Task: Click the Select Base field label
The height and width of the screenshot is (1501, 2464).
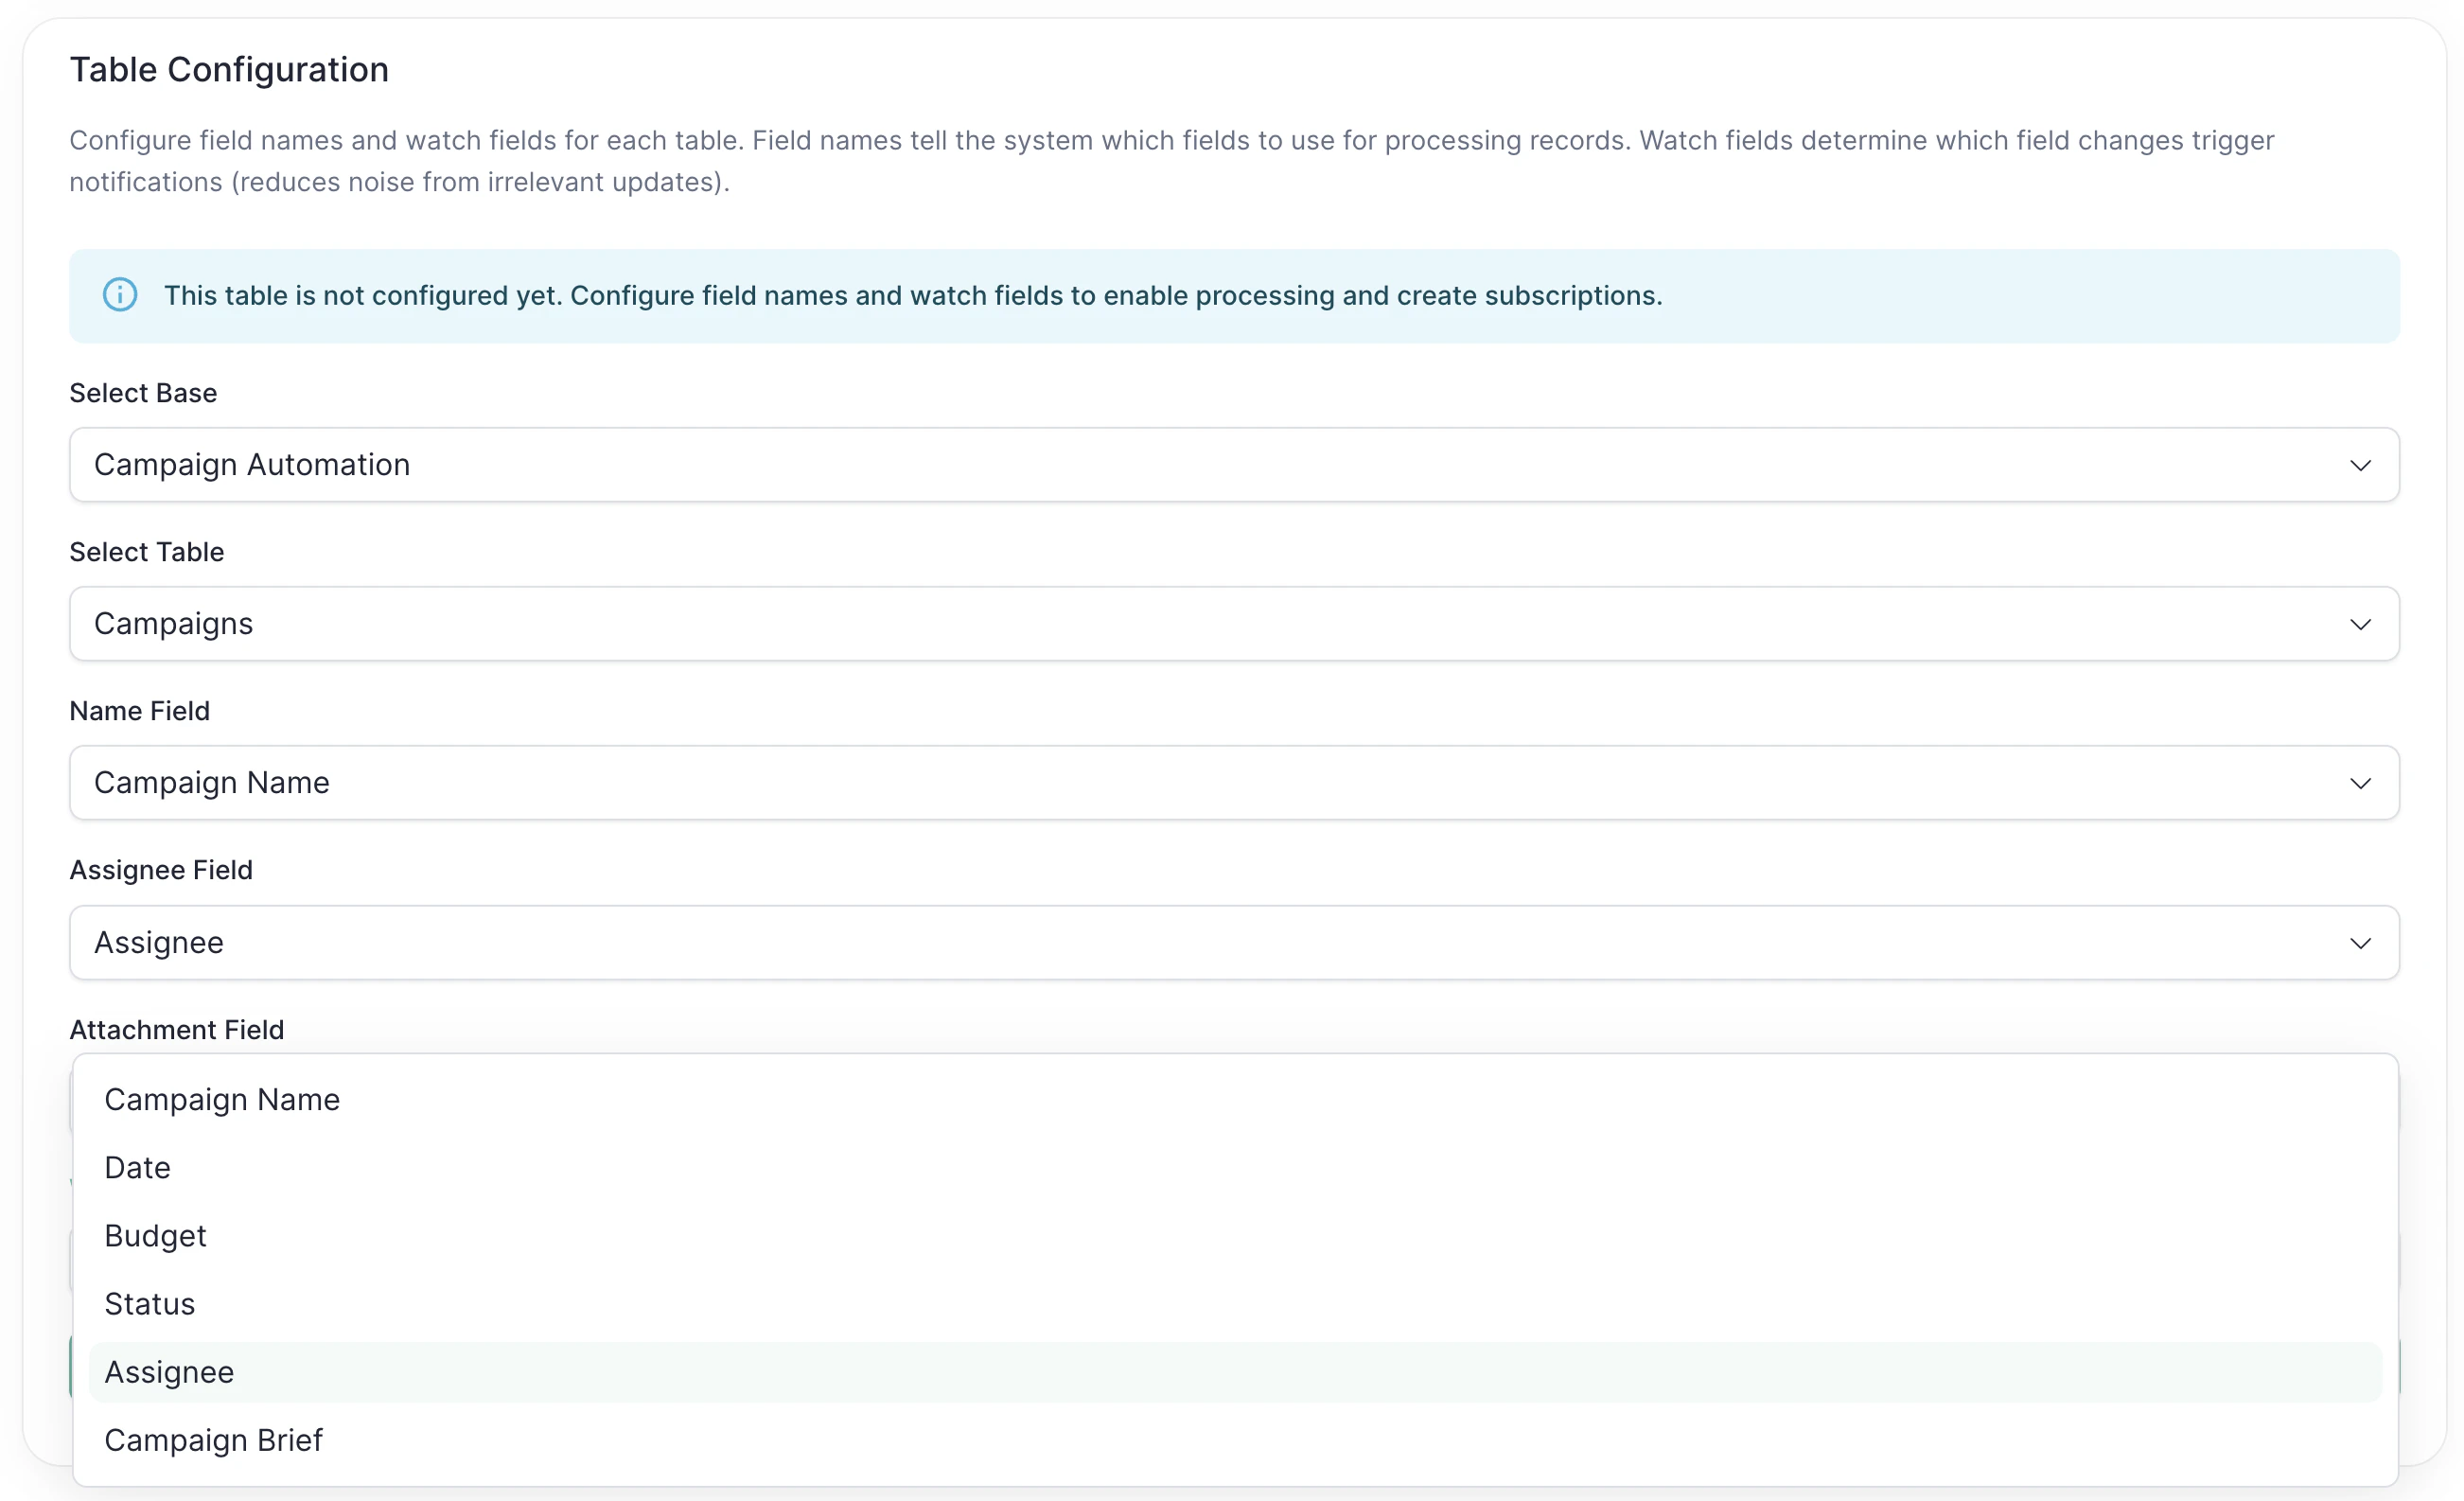Action: [x=143, y=393]
